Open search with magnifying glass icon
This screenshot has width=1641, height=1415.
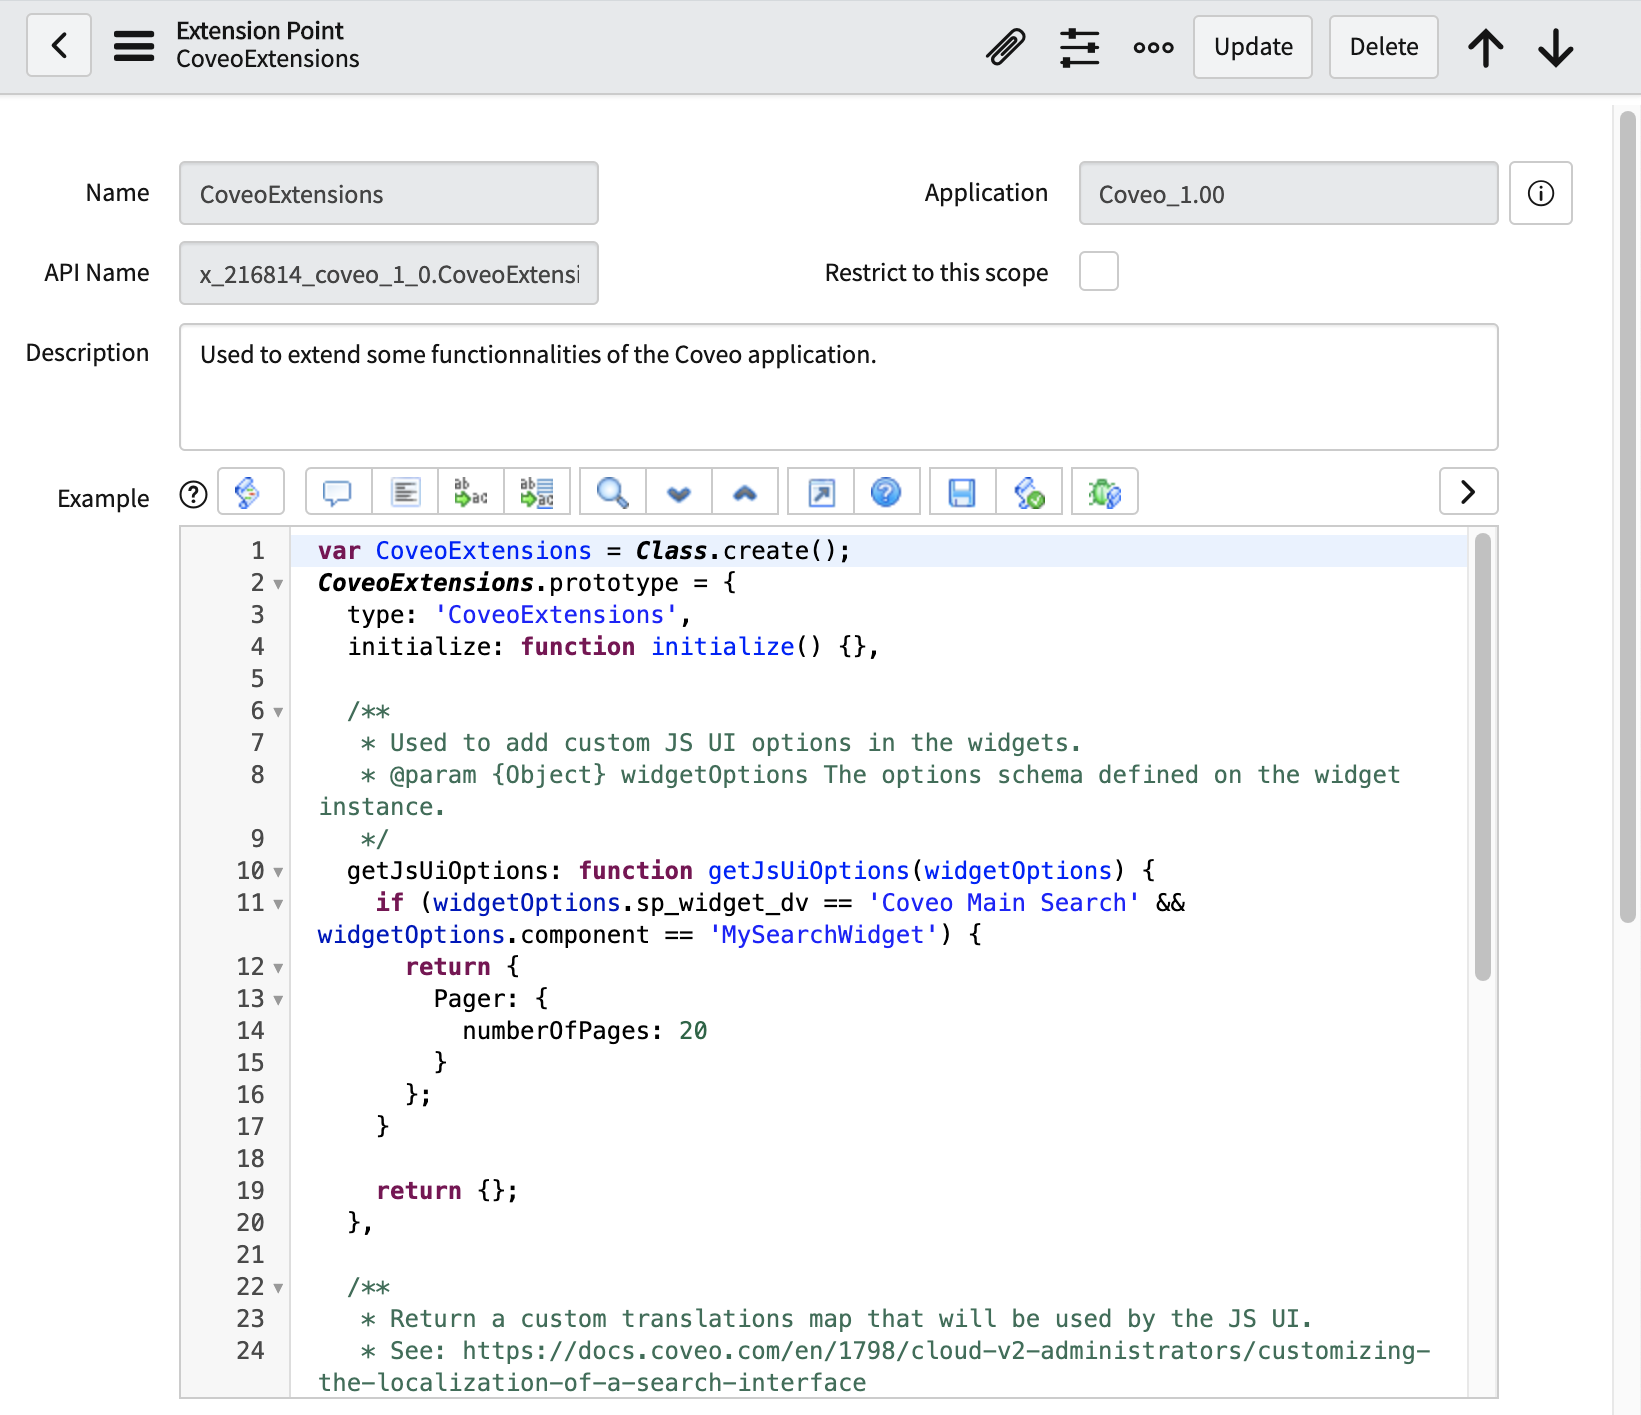pos(613,492)
